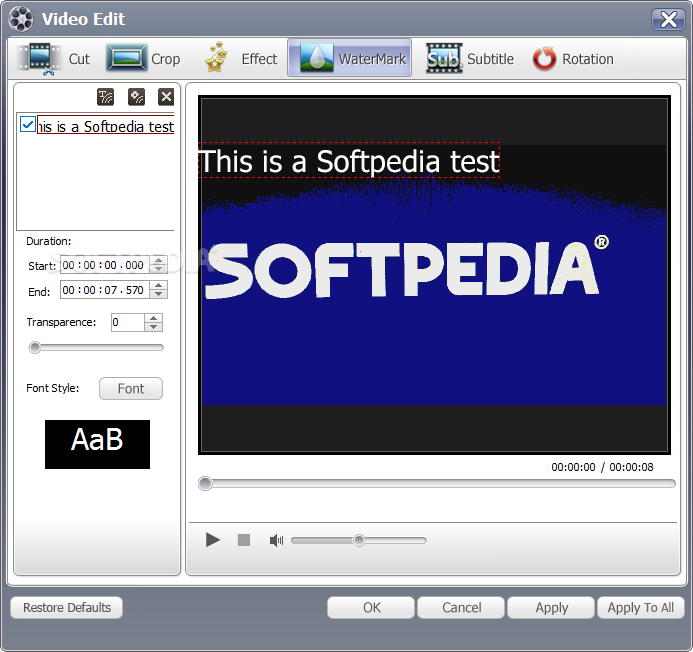Click the Transparence value field
Screen dimensions: 693x652
tap(127, 322)
